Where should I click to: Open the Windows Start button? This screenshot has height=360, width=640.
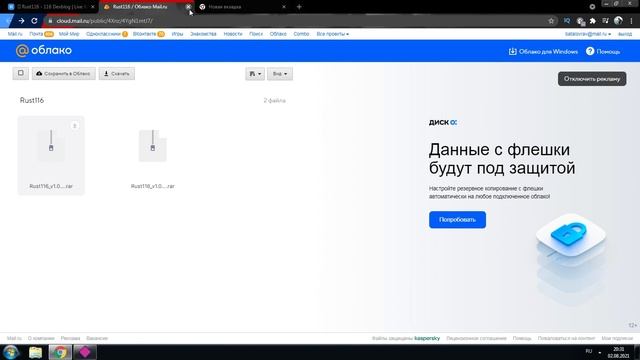click(11, 352)
